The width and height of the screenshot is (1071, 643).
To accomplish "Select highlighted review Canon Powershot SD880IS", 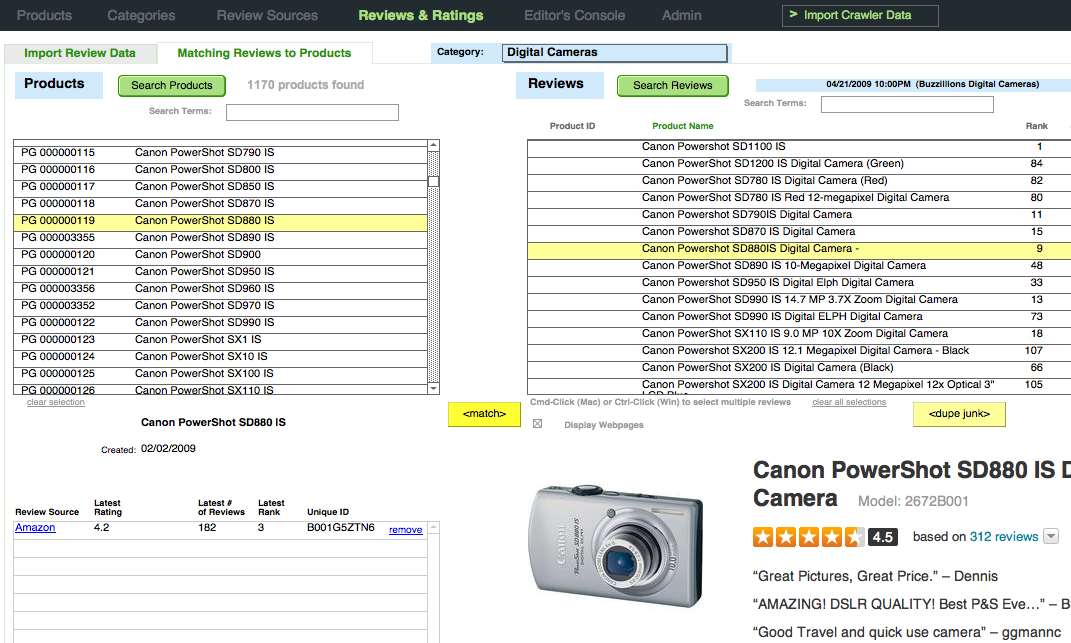I will 799,249.
